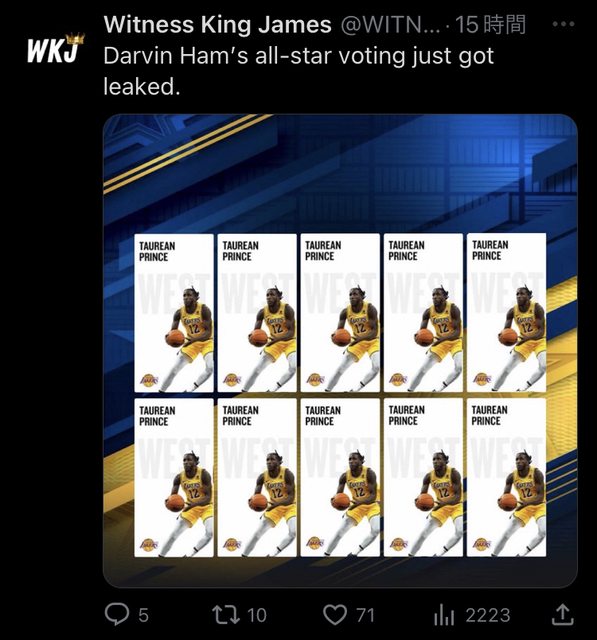Screen dimensions: 597x640
Task: Expand the attached image's blue header area
Action: coord(340,173)
